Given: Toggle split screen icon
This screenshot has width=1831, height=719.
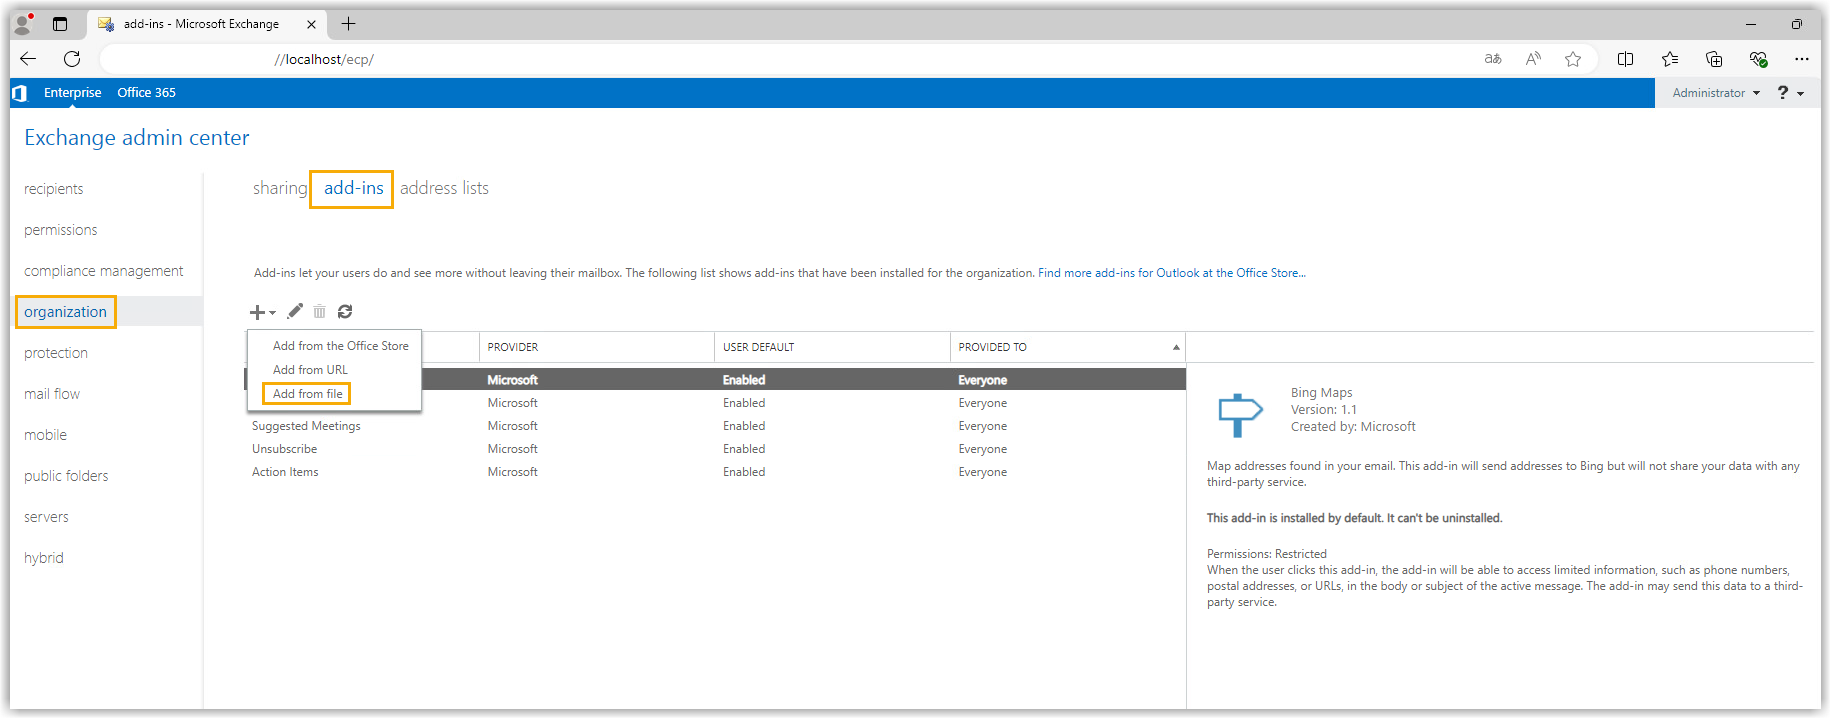Looking at the screenshot, I should pyautogui.click(x=1626, y=59).
